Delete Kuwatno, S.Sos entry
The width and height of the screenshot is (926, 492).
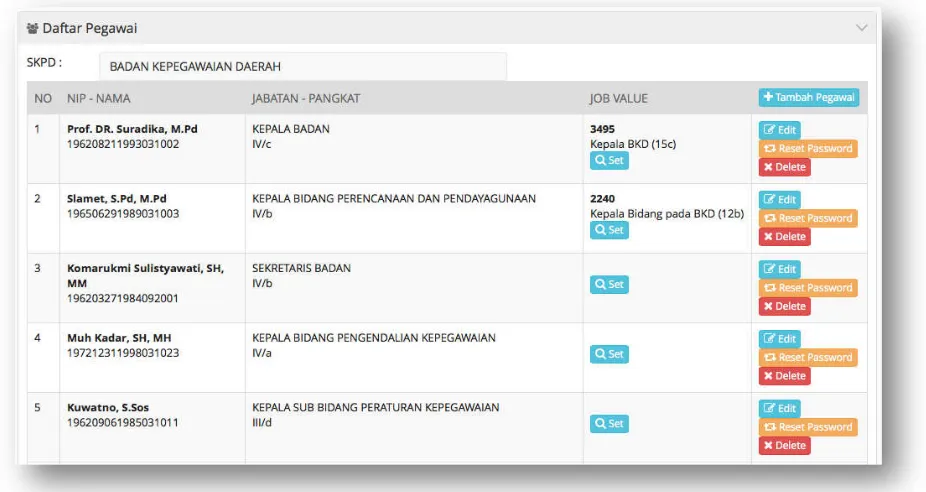click(x=784, y=446)
